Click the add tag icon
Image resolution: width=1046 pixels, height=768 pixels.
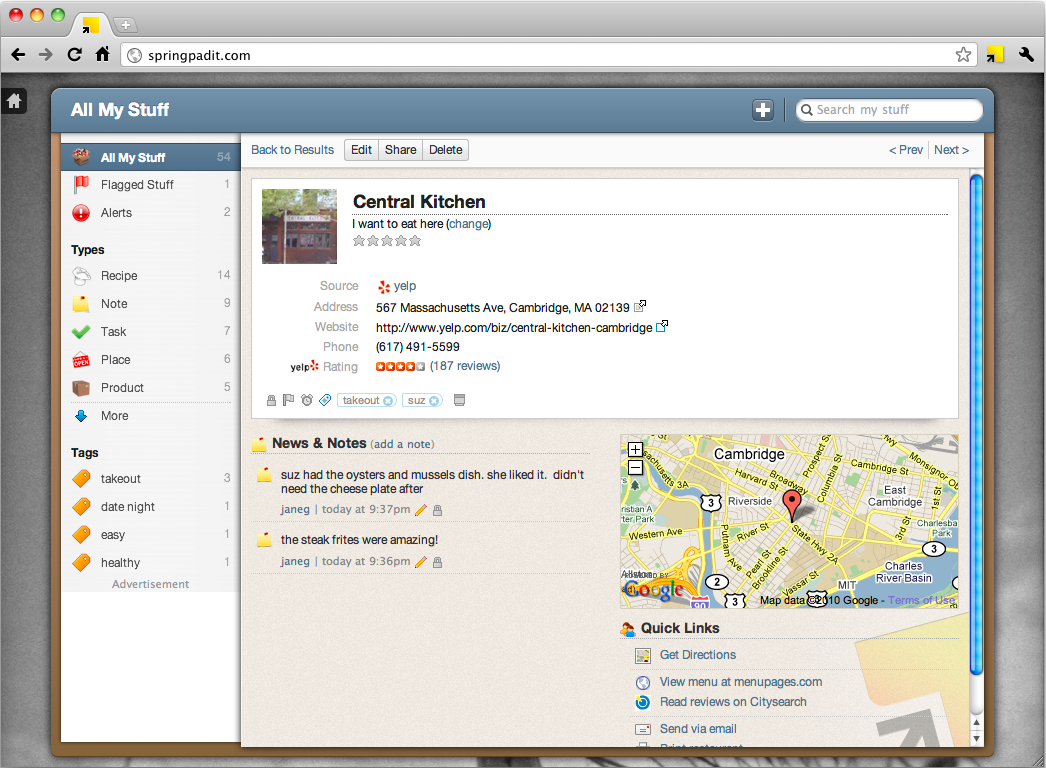[x=325, y=400]
